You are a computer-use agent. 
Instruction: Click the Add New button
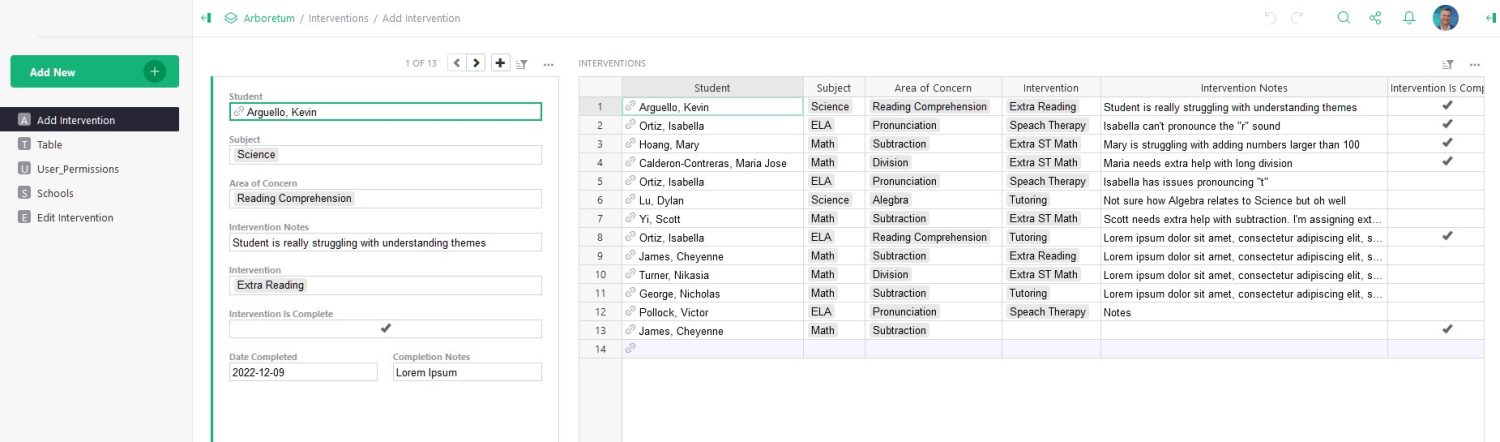(95, 72)
